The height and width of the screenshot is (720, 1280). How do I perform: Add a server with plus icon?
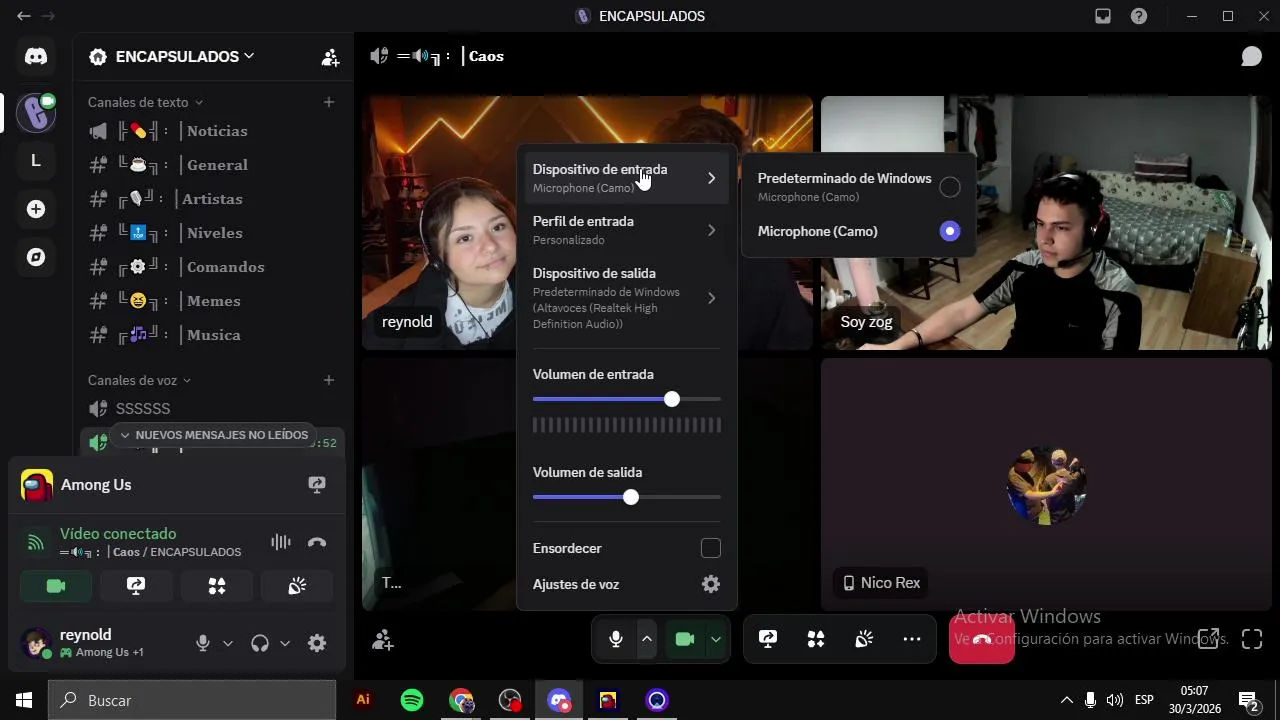click(36, 209)
